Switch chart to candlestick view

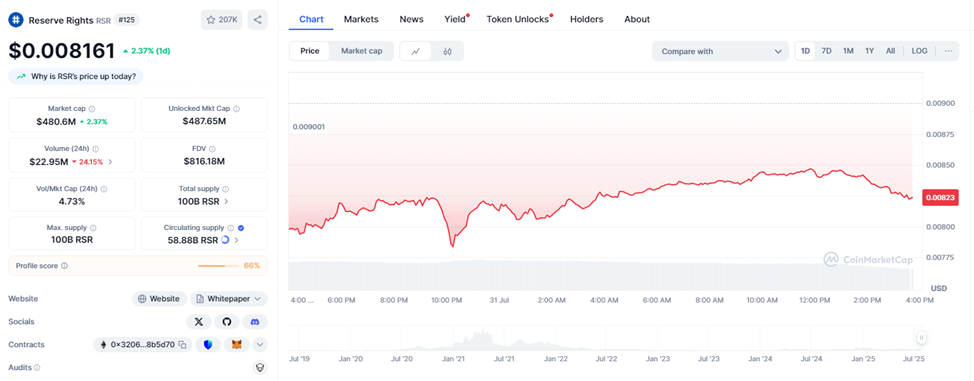[x=447, y=52]
